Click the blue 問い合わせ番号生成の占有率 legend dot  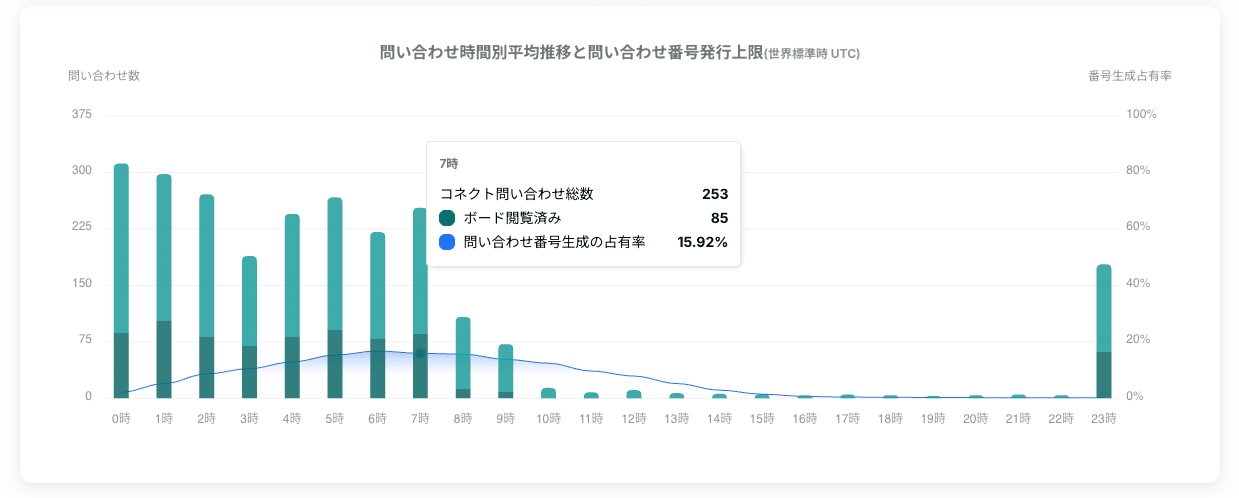tap(447, 242)
